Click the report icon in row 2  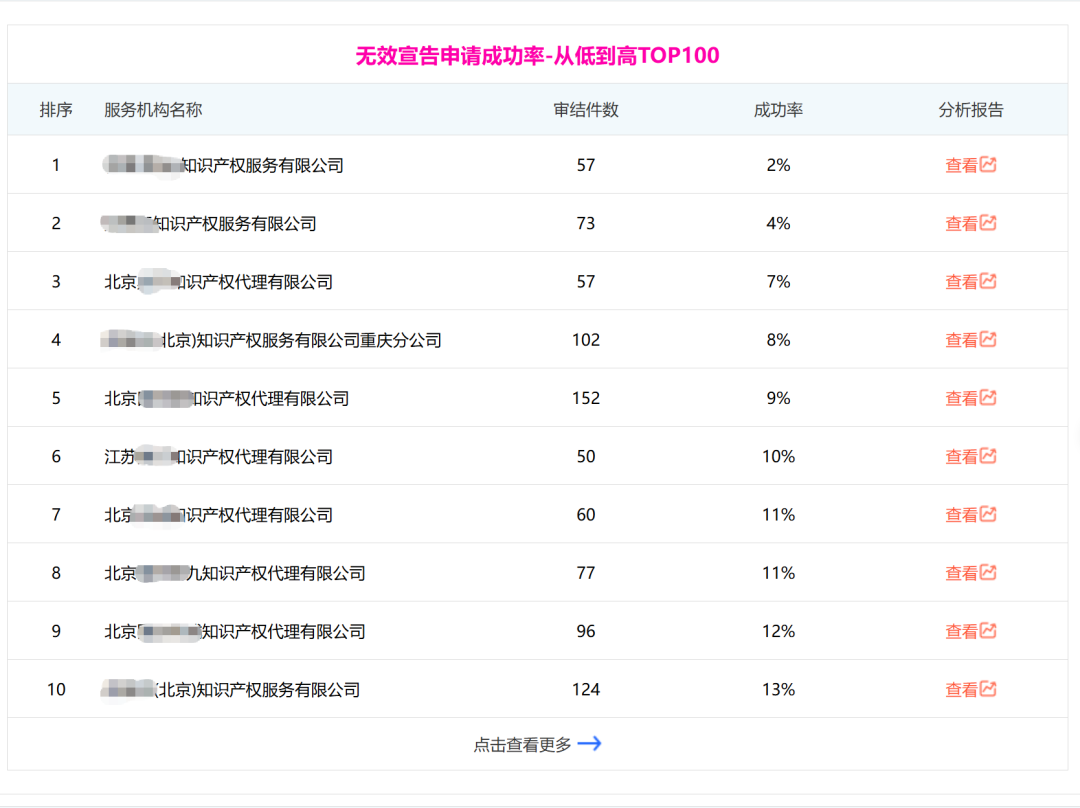click(988, 222)
